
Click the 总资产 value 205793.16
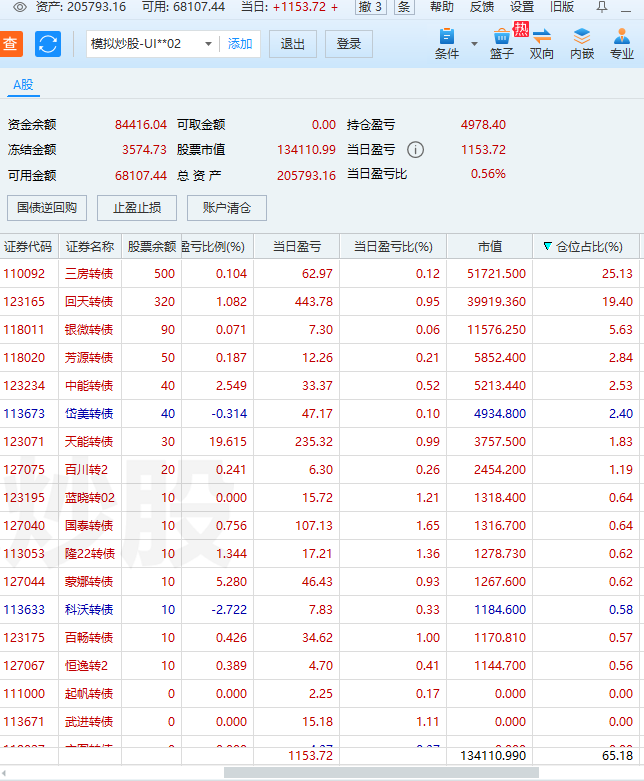pyautogui.click(x=306, y=175)
